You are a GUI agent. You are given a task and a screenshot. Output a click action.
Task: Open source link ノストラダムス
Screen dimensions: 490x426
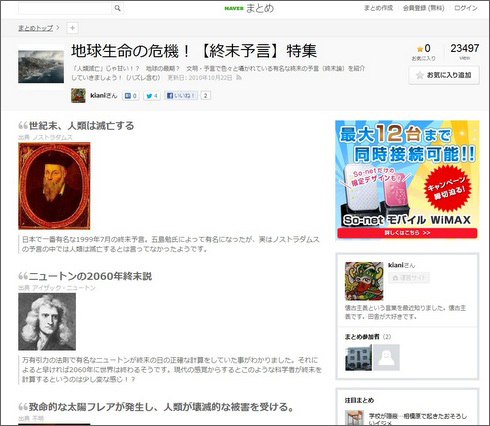pos(52,137)
